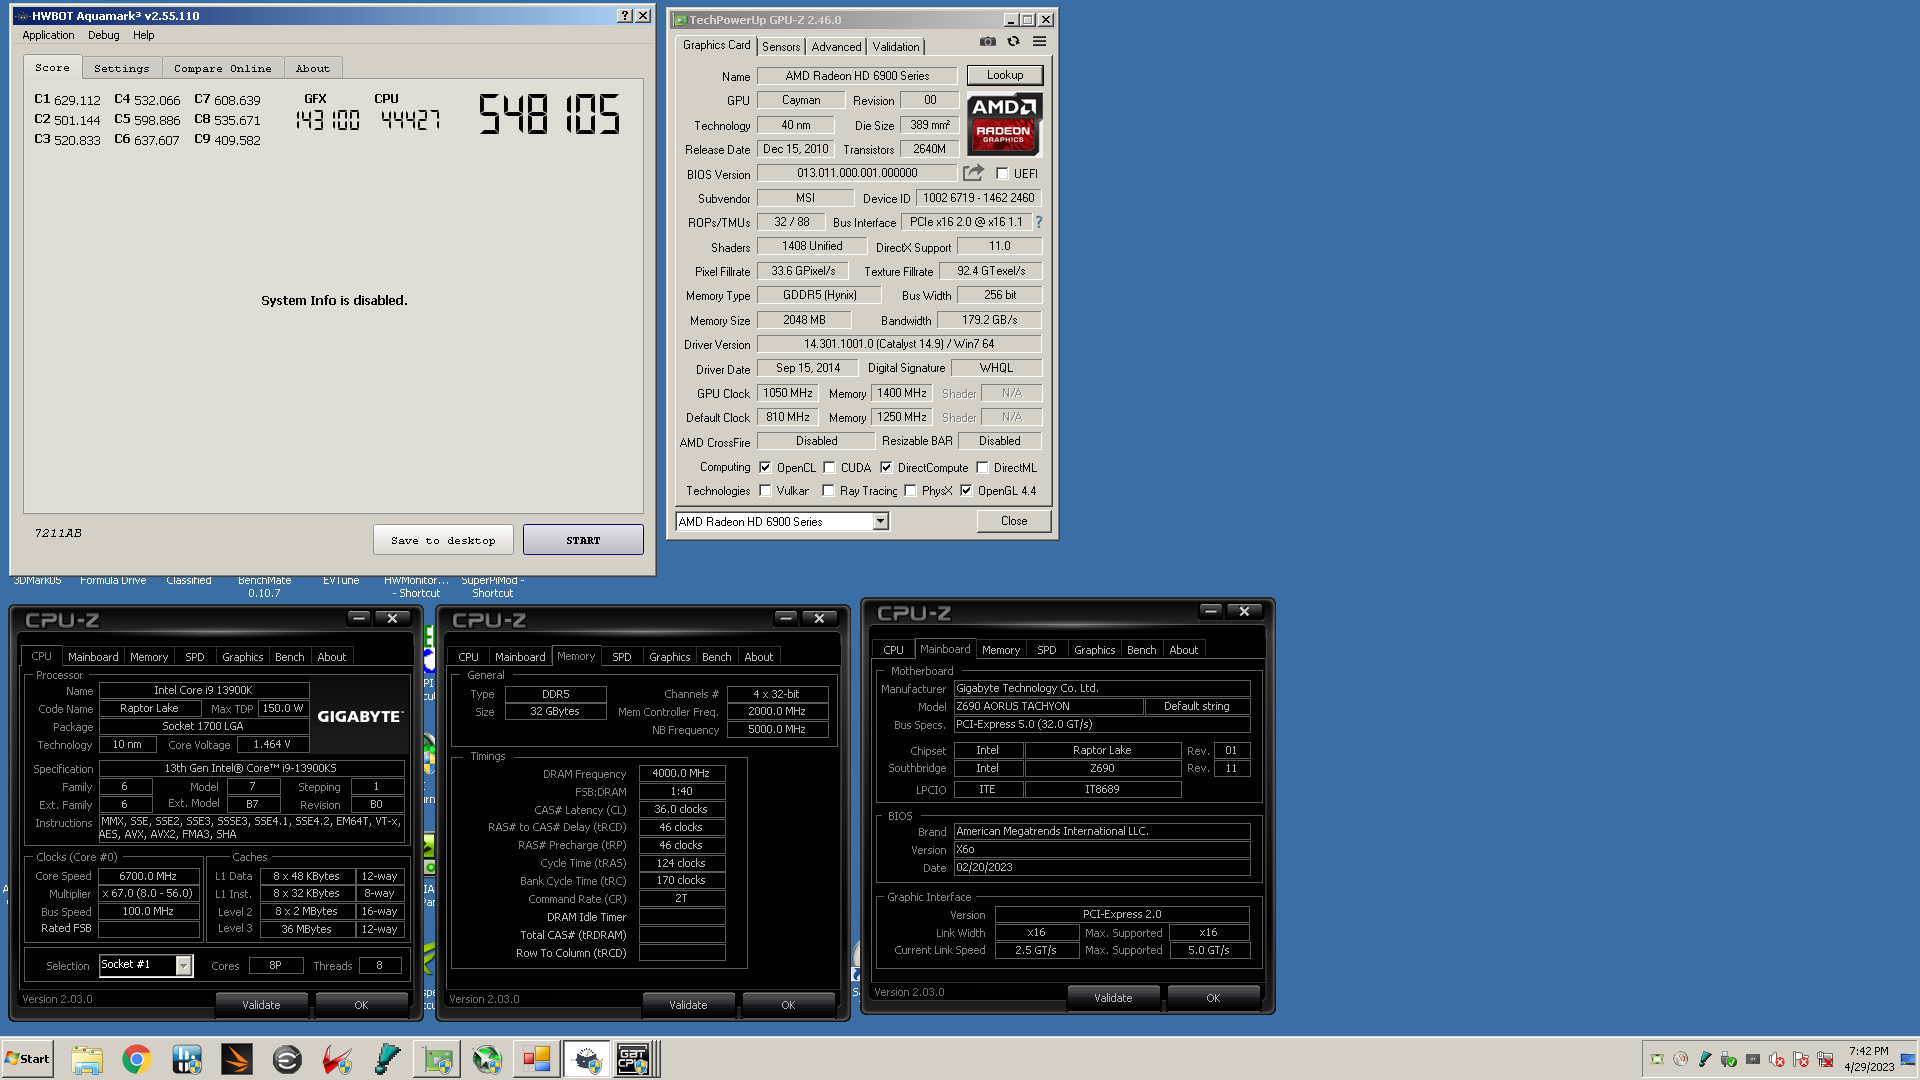Open SPD tab in the CPU-Z Memory window
Viewport: 1920px width, 1080px height.
621,657
